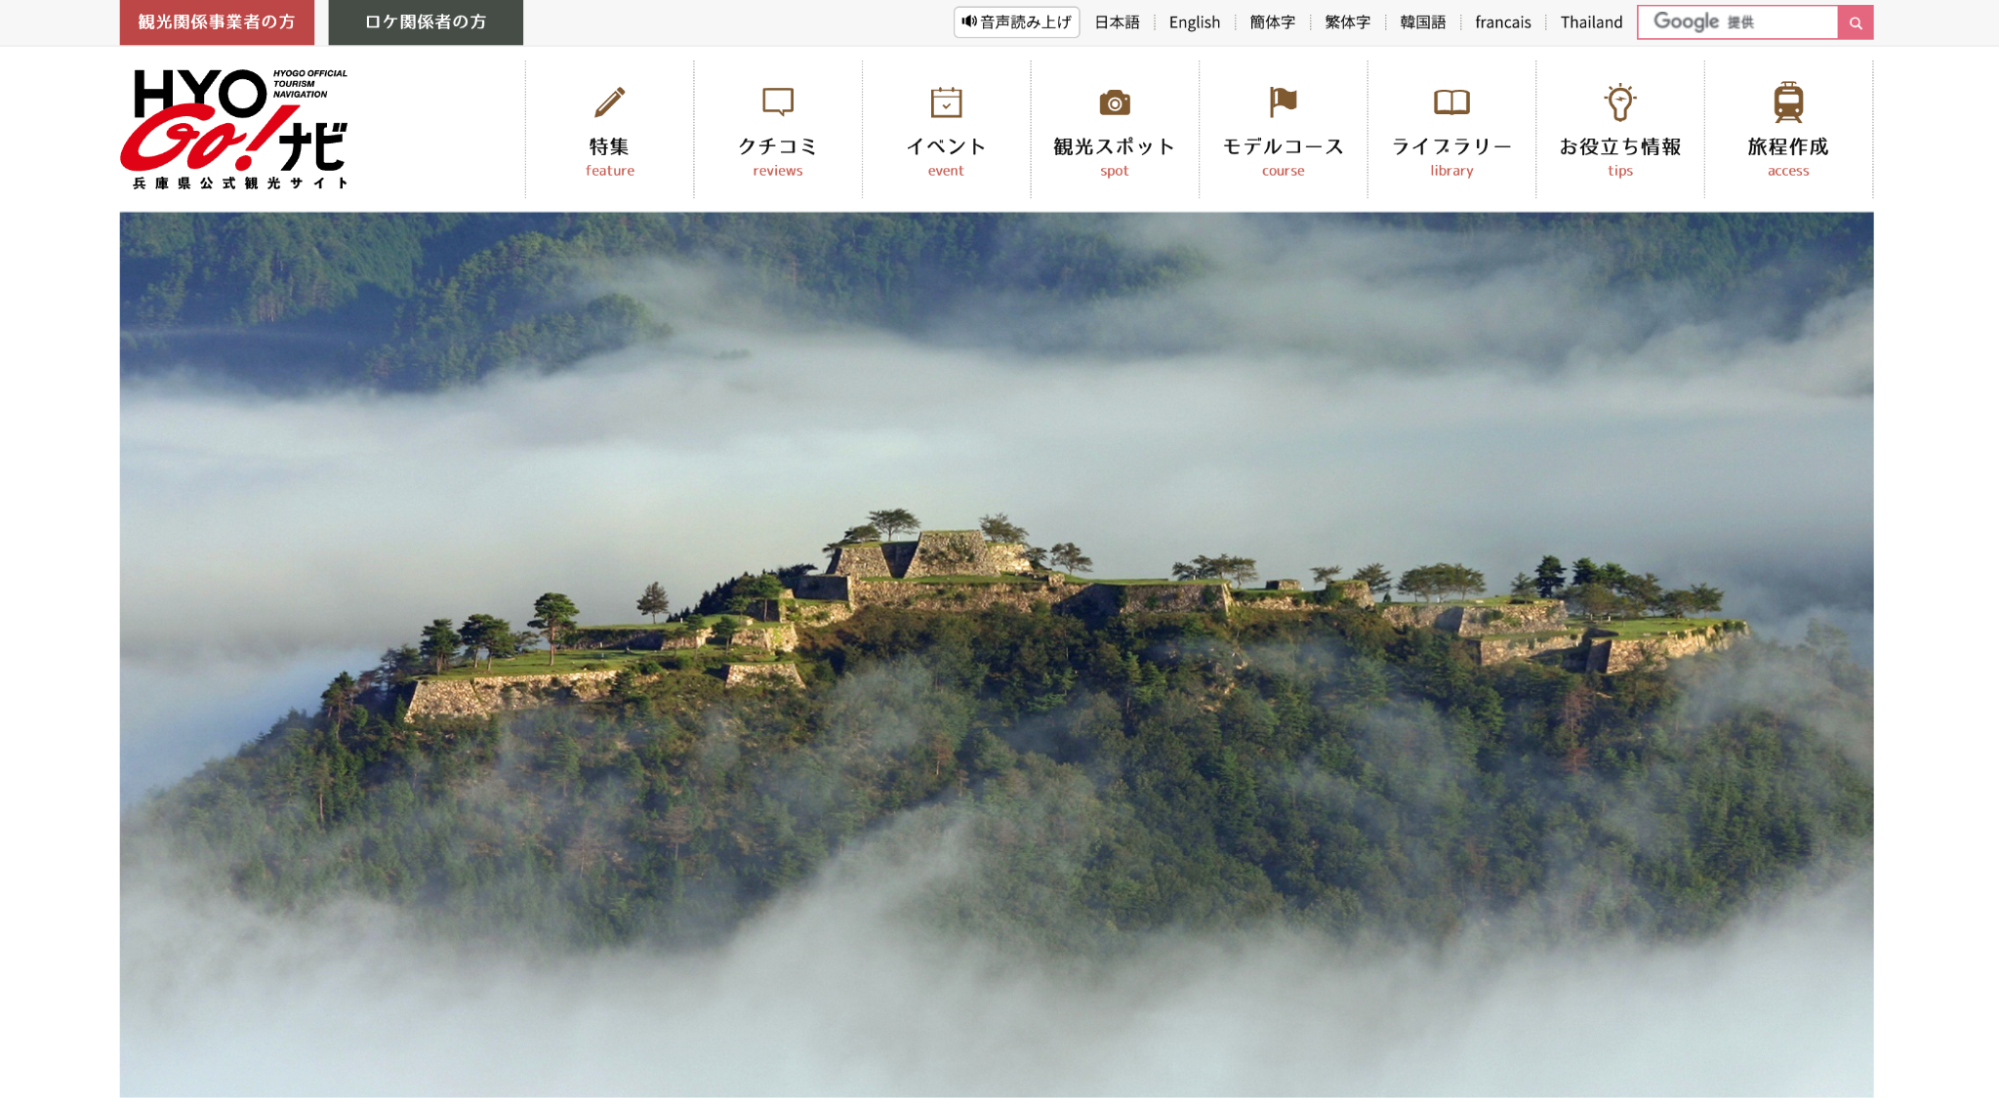Screen dimensions: 1999x1099
Task: Click the magnifier search button
Action: (x=1855, y=22)
